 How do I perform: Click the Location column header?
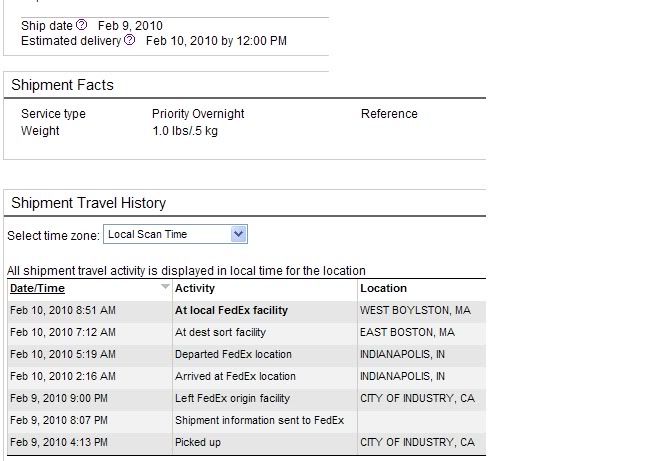[x=383, y=288]
